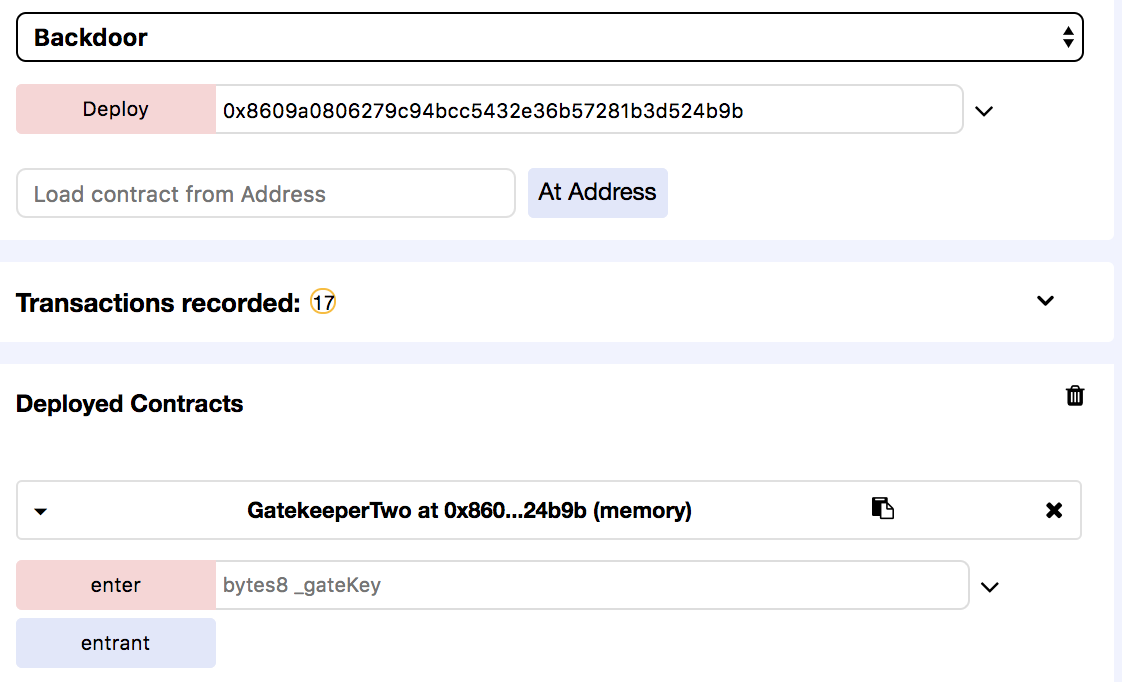This screenshot has width=1122, height=682.
Task: Open the Backdoor contract dropdown
Action: click(548, 38)
